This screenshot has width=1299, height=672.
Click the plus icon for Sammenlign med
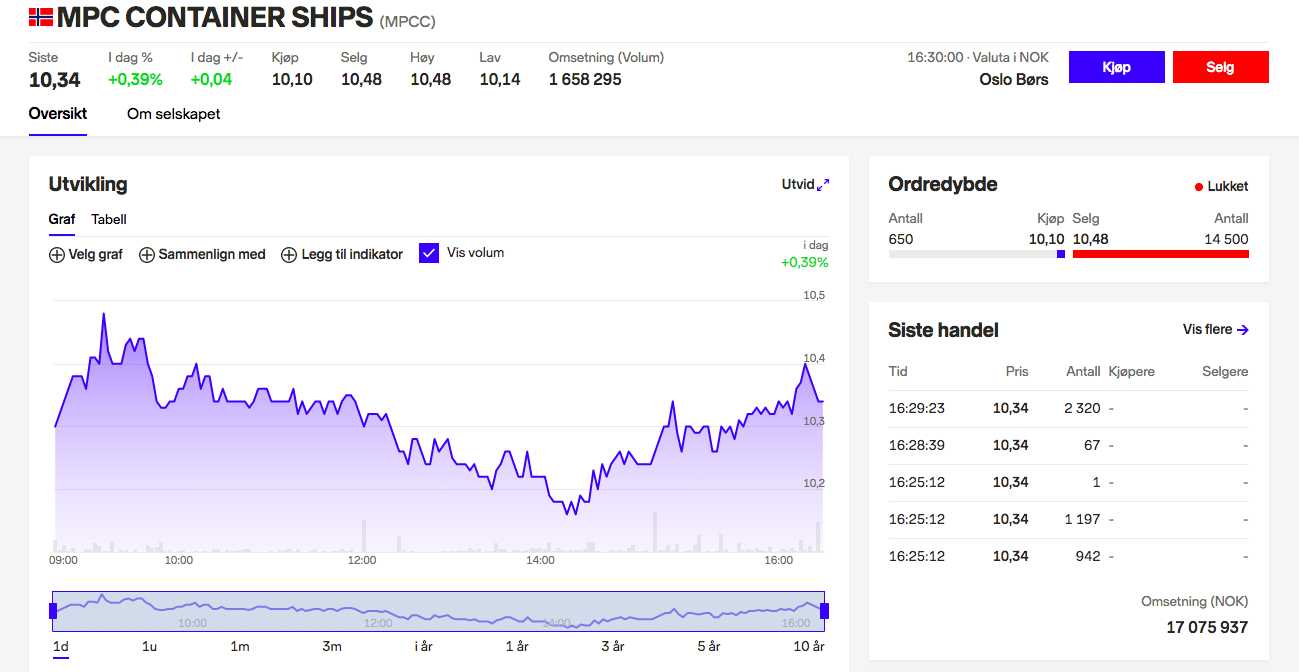[x=147, y=255]
